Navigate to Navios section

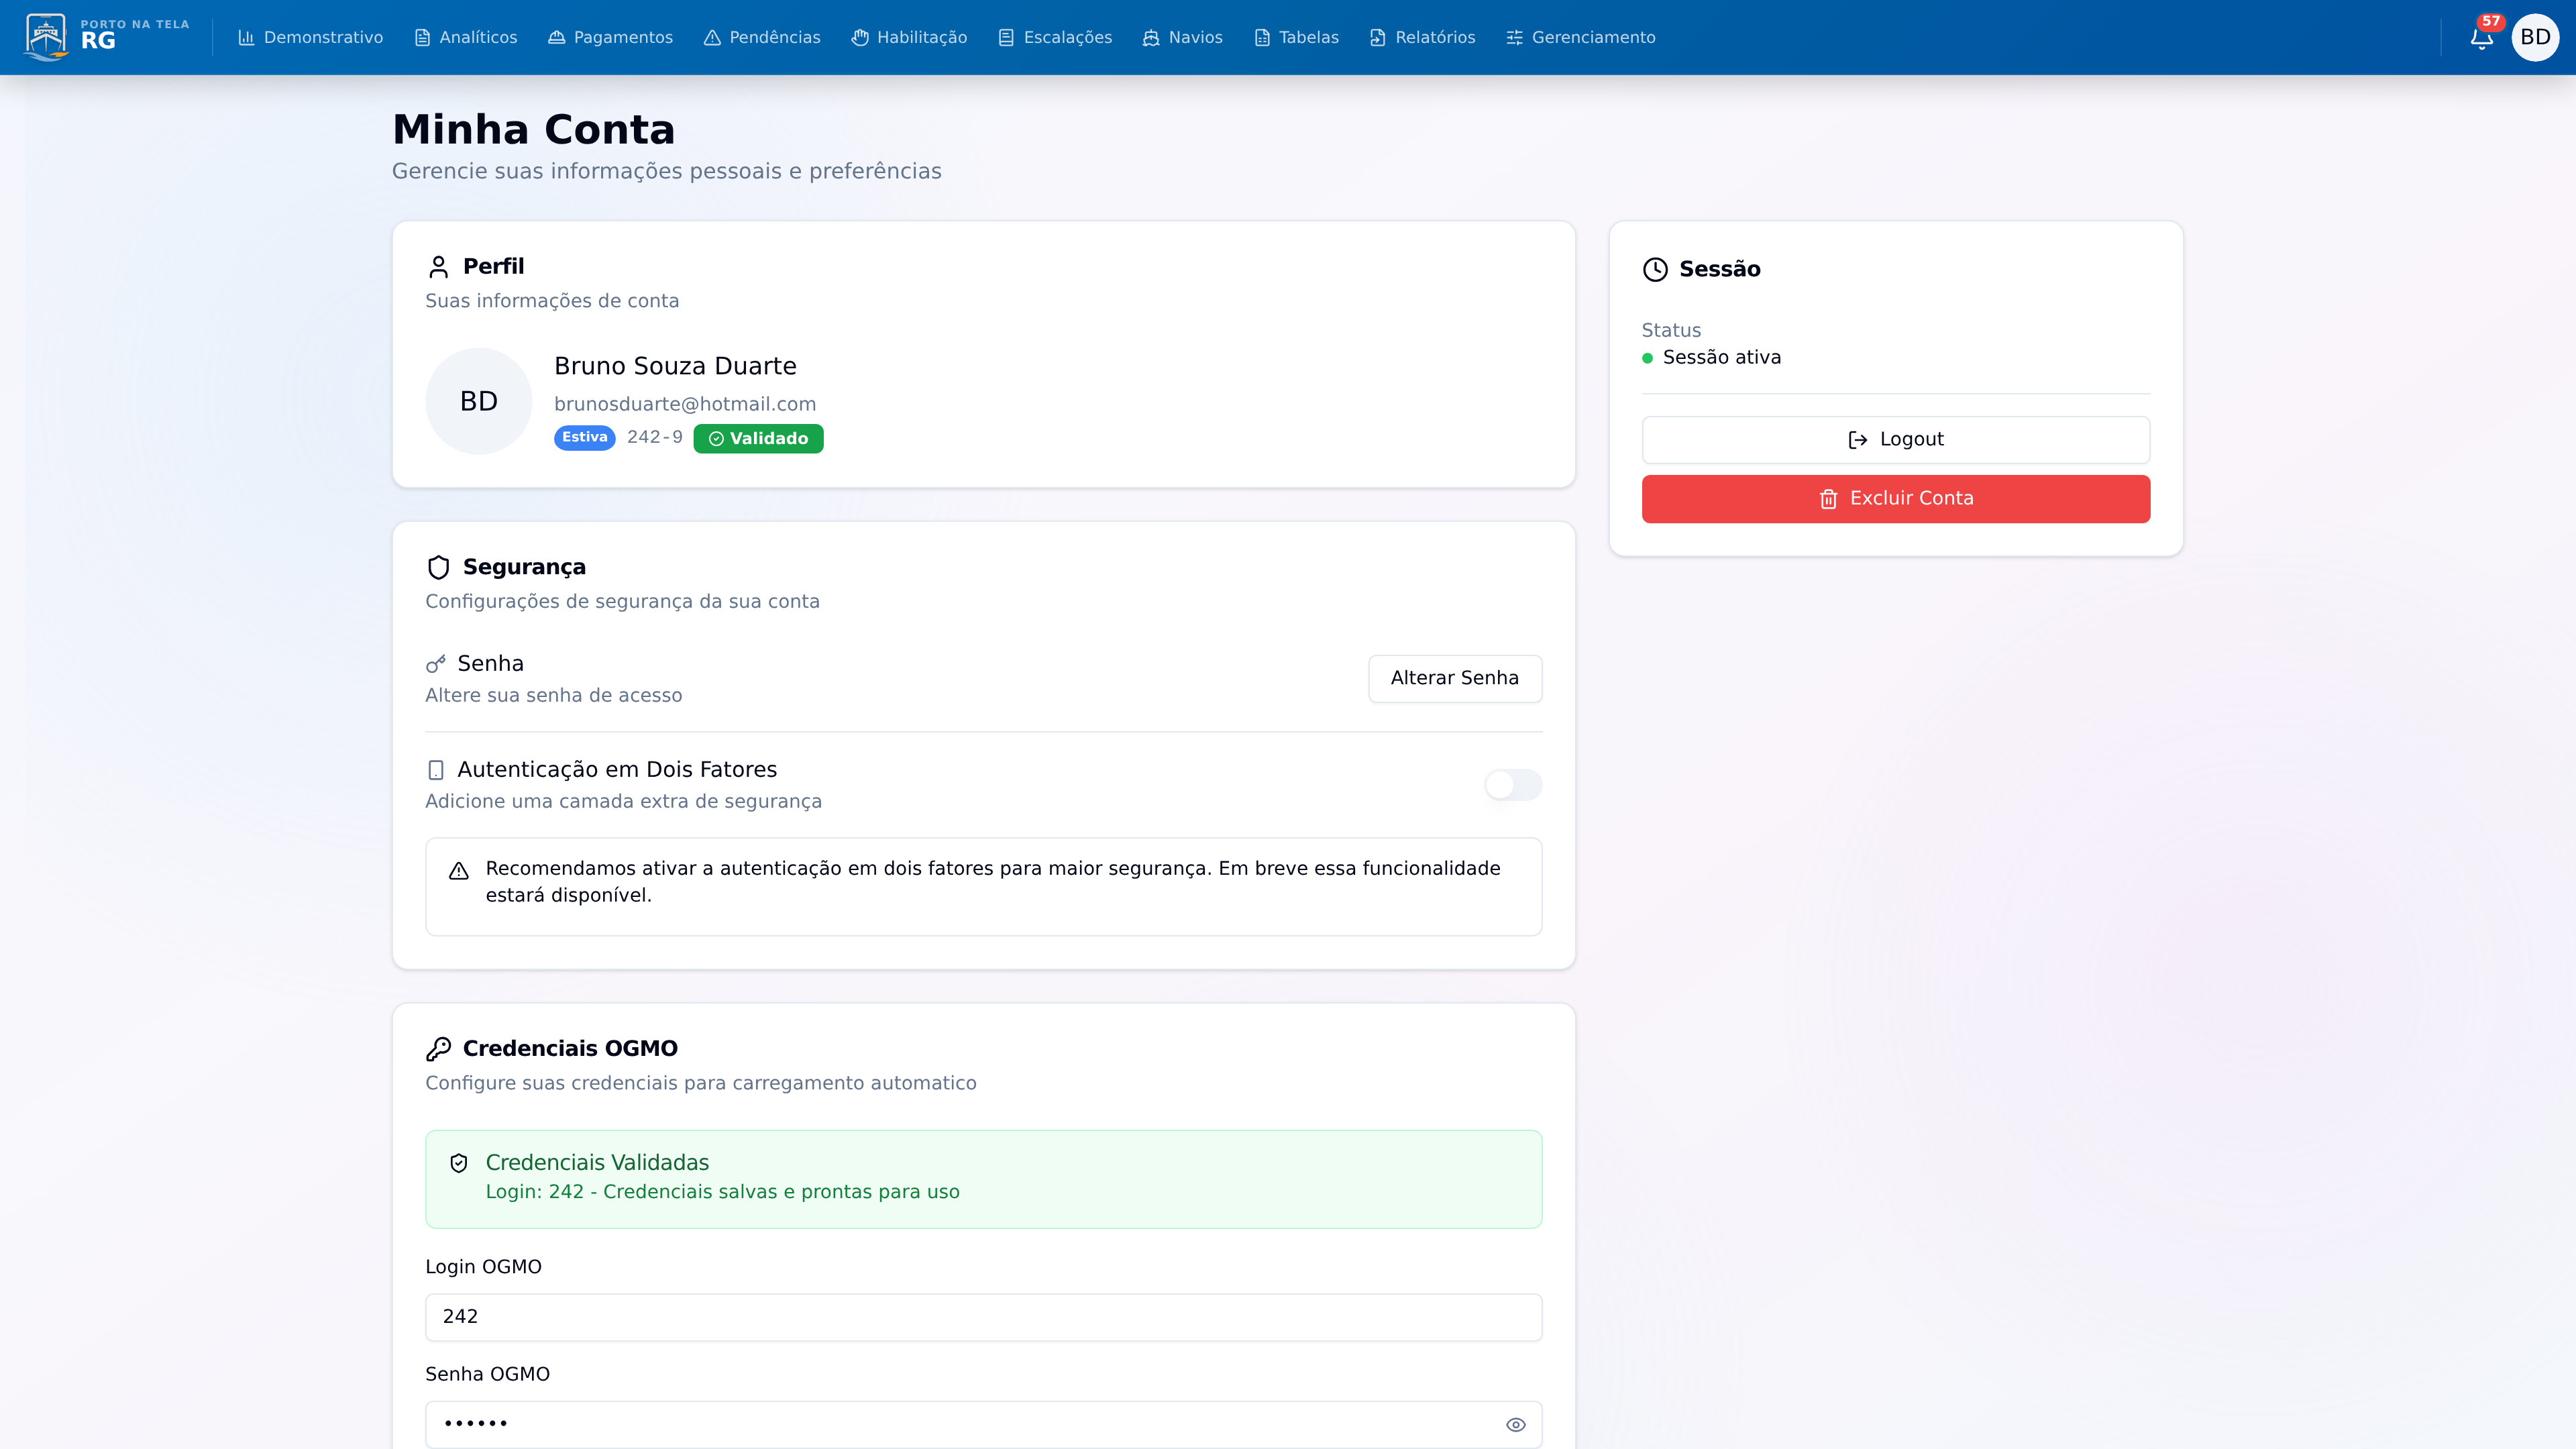pos(1183,37)
